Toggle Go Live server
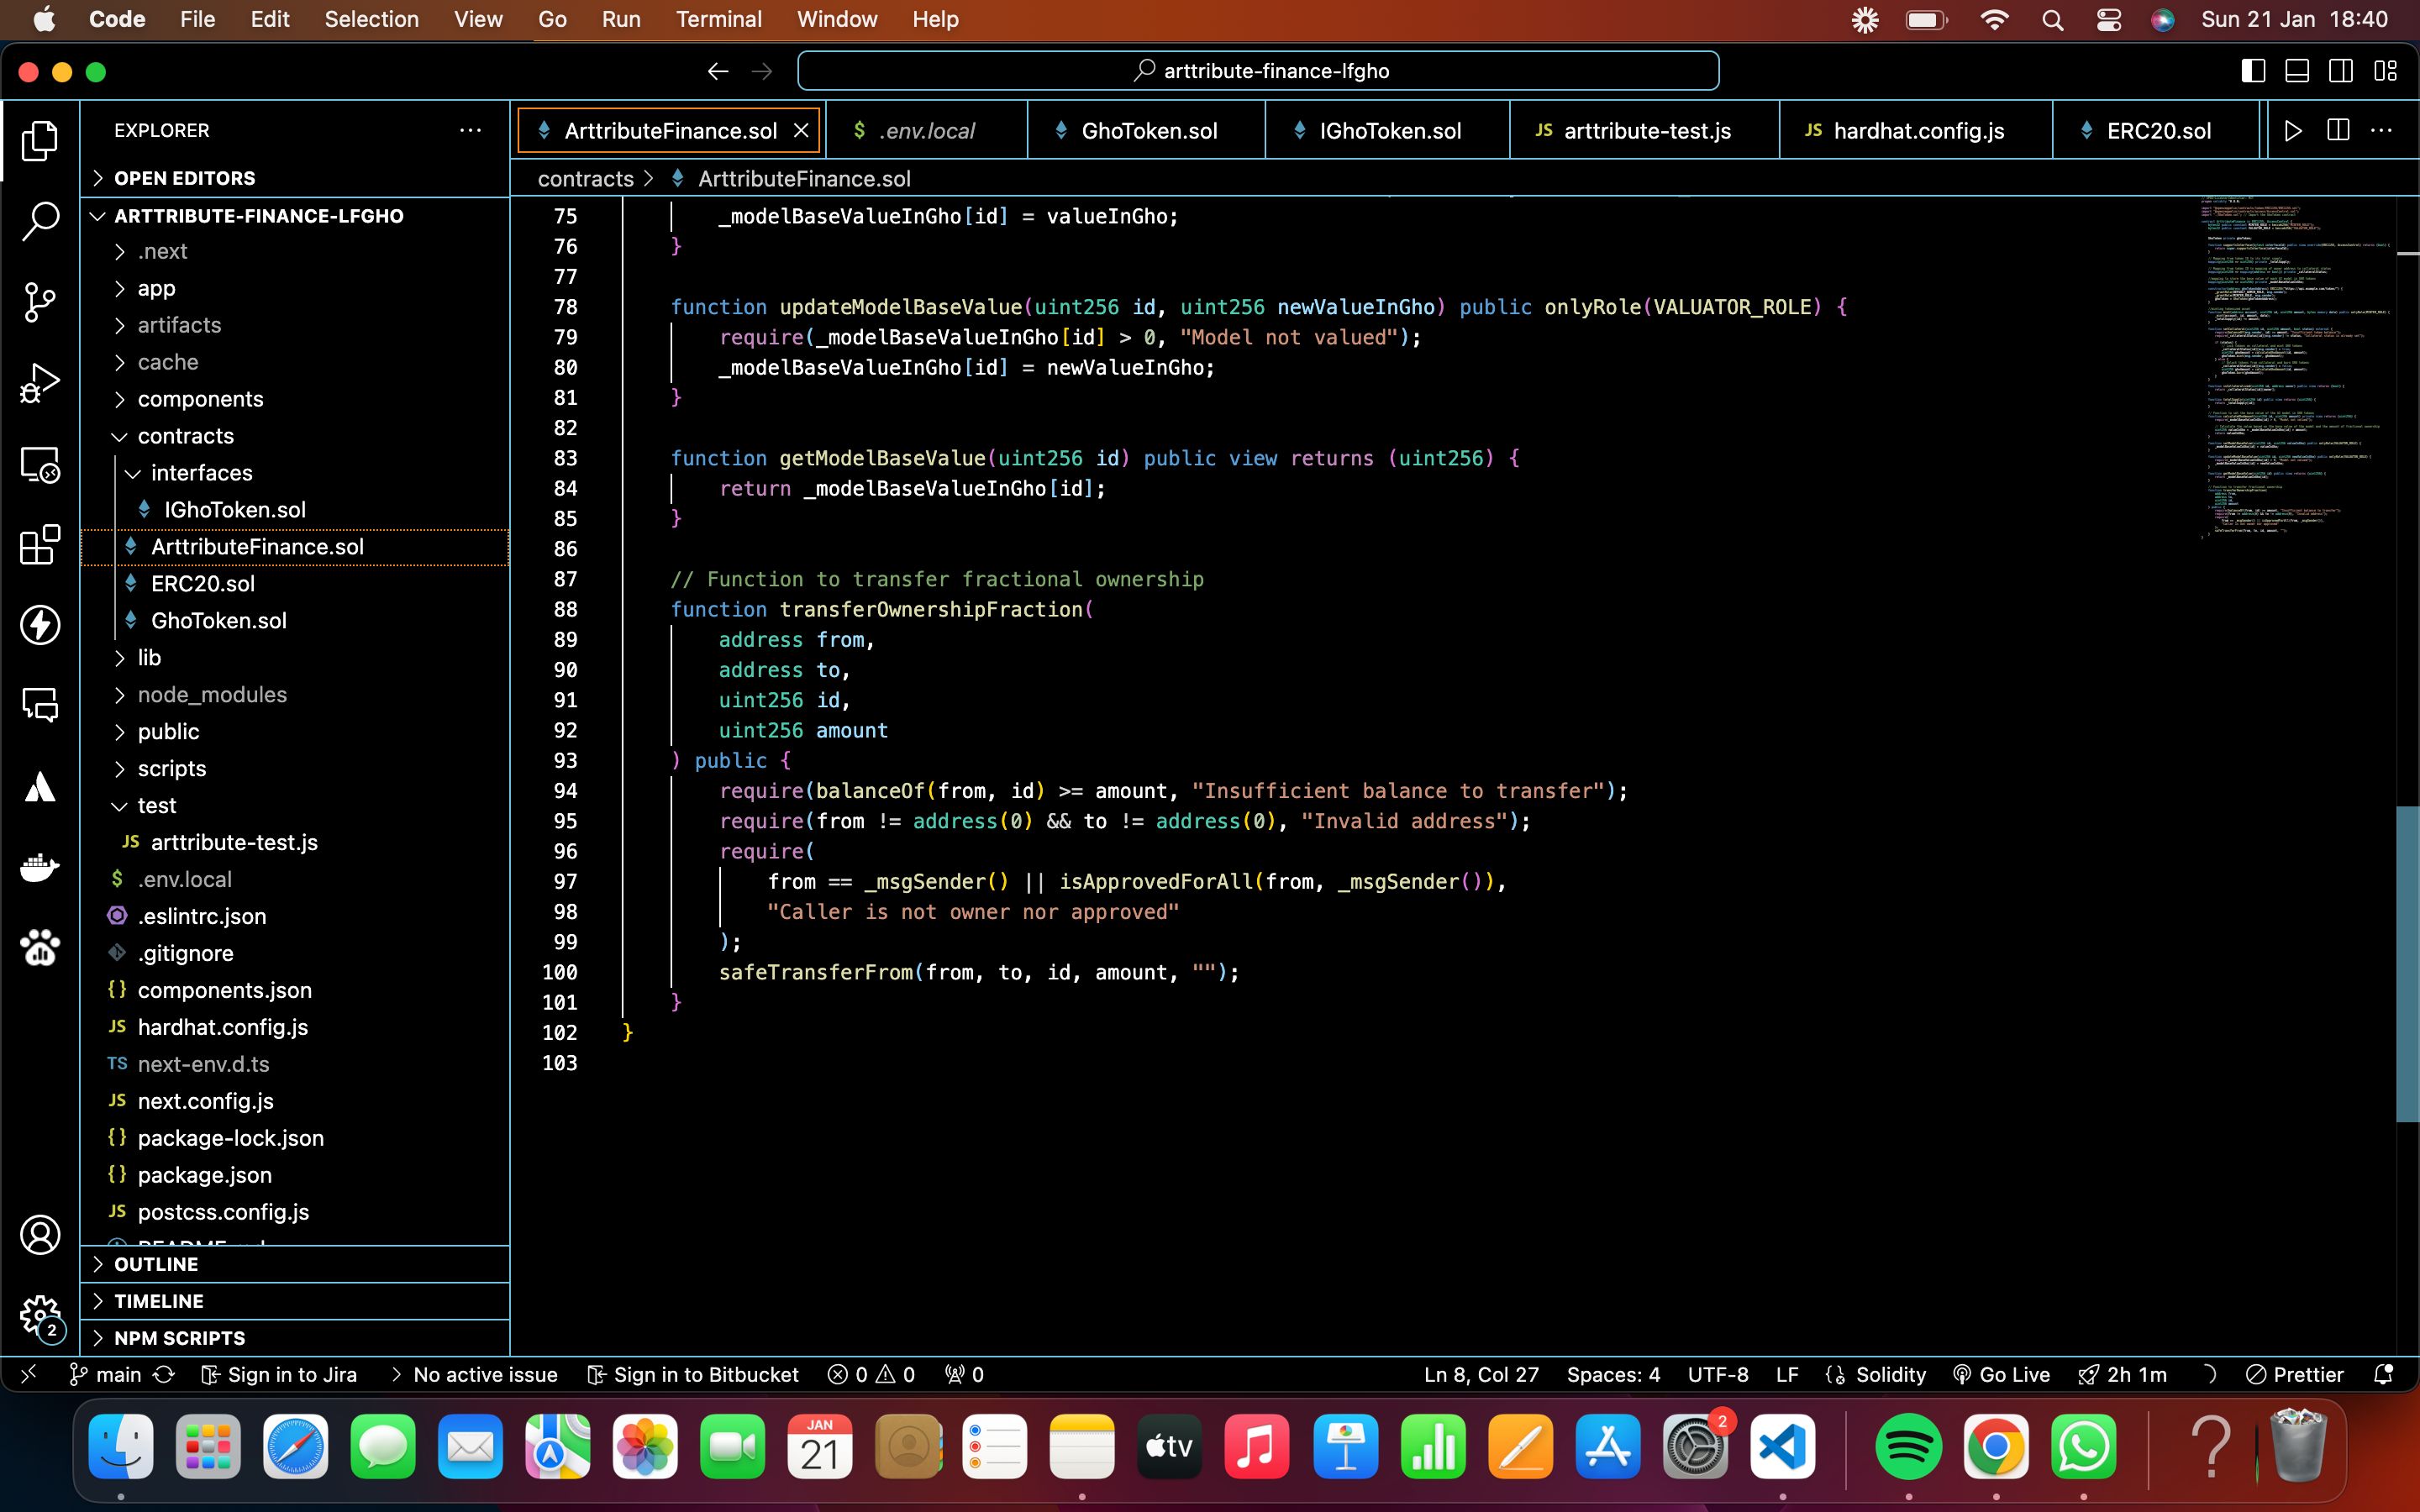The width and height of the screenshot is (2420, 1512). tap(2001, 1375)
